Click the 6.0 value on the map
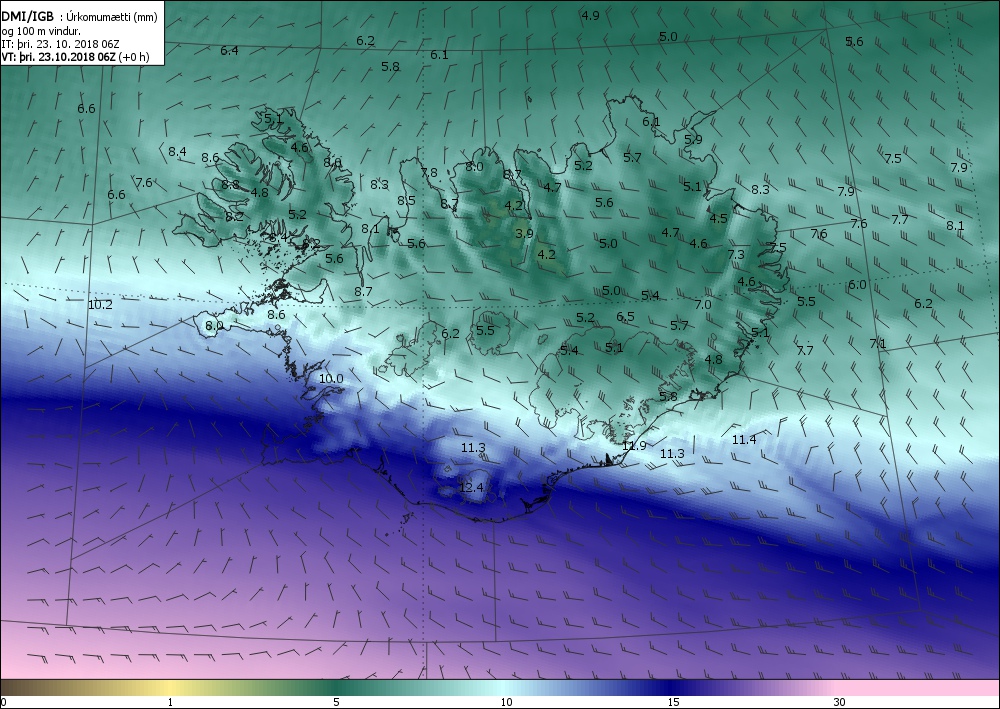Image resolution: width=1000 pixels, height=709 pixels. (x=857, y=284)
